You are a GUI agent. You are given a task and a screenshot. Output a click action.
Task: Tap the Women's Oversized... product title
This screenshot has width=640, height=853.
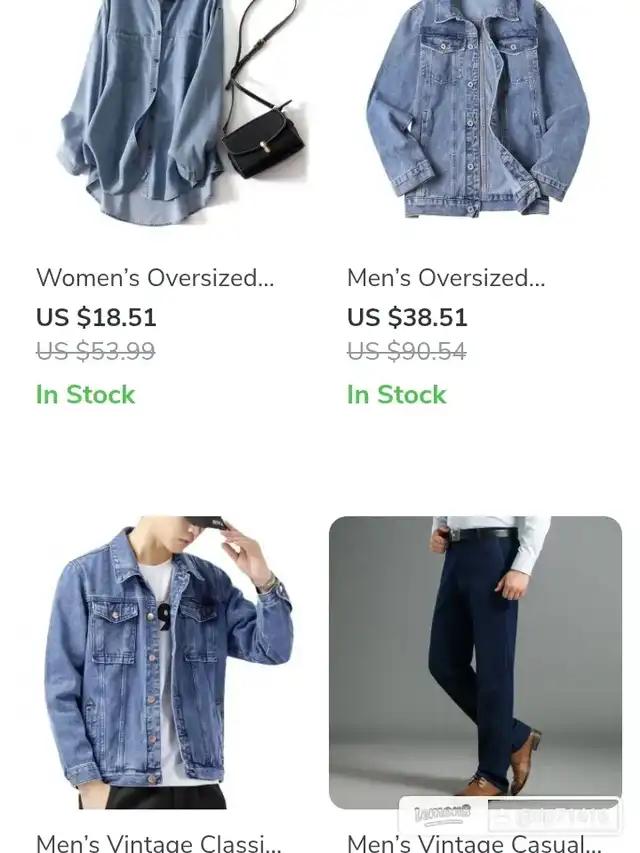[x=155, y=277]
